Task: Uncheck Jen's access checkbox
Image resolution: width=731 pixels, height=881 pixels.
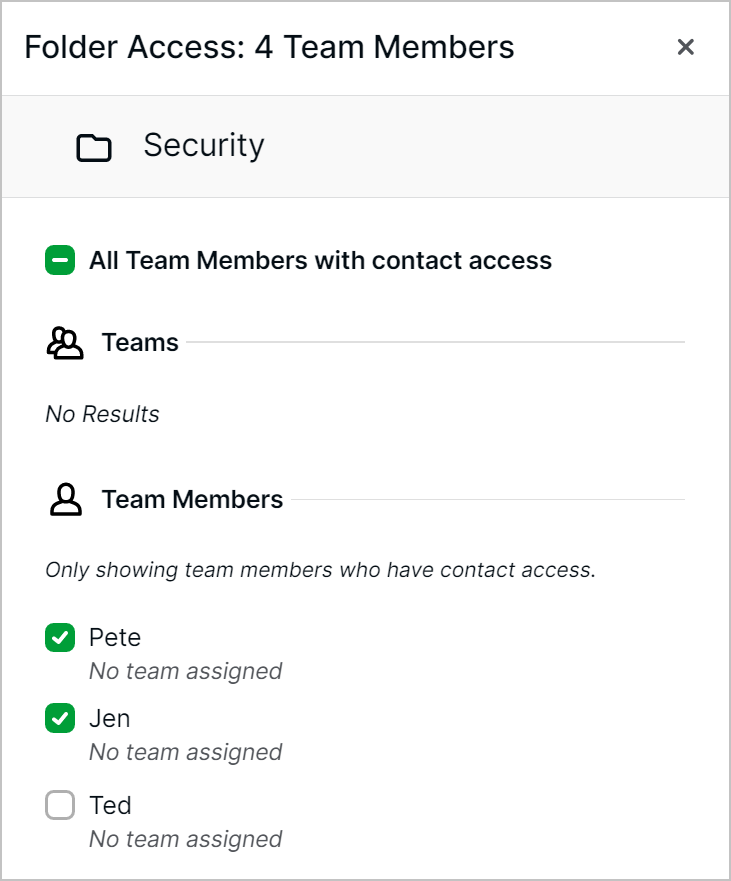Action: coord(60,718)
